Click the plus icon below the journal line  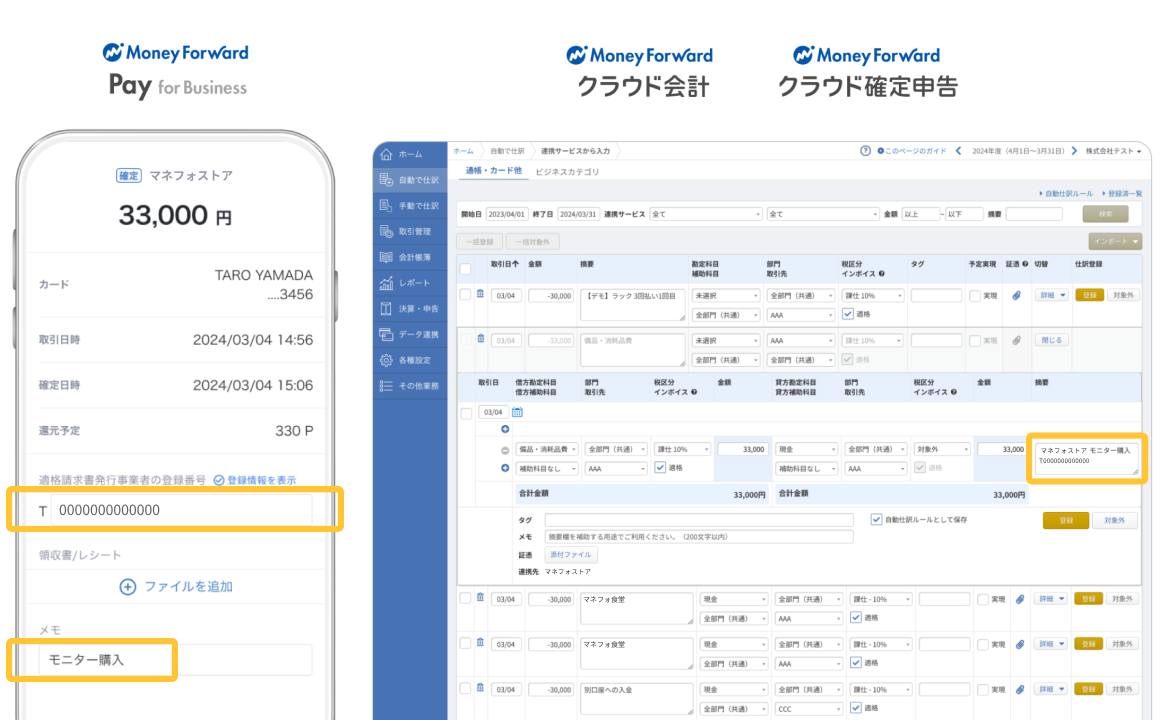[505, 468]
